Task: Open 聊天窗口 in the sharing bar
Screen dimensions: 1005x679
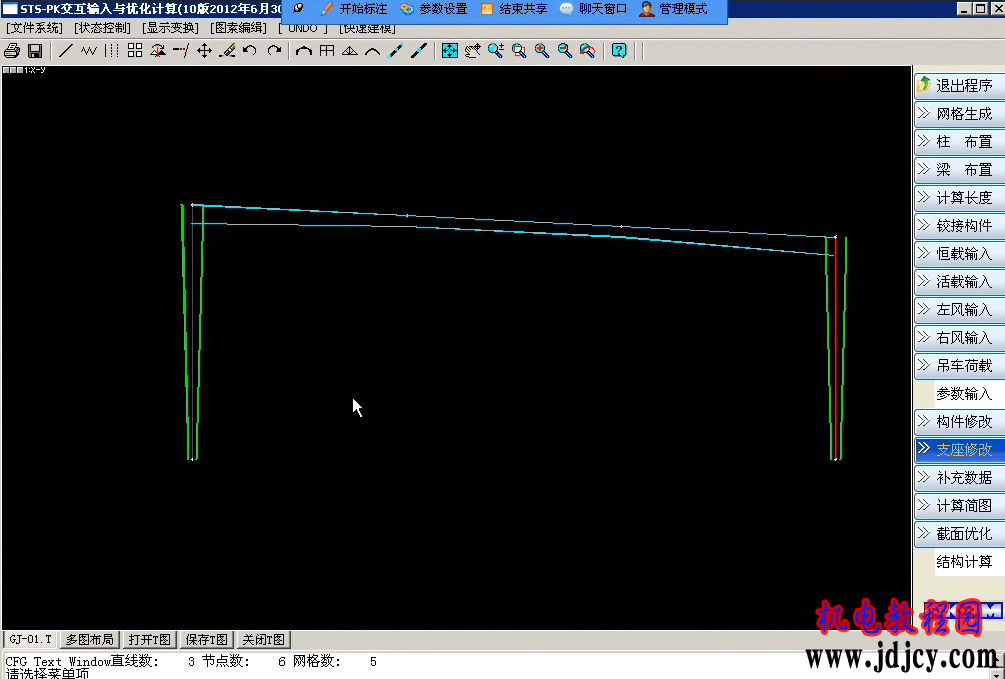Action: tap(594, 9)
